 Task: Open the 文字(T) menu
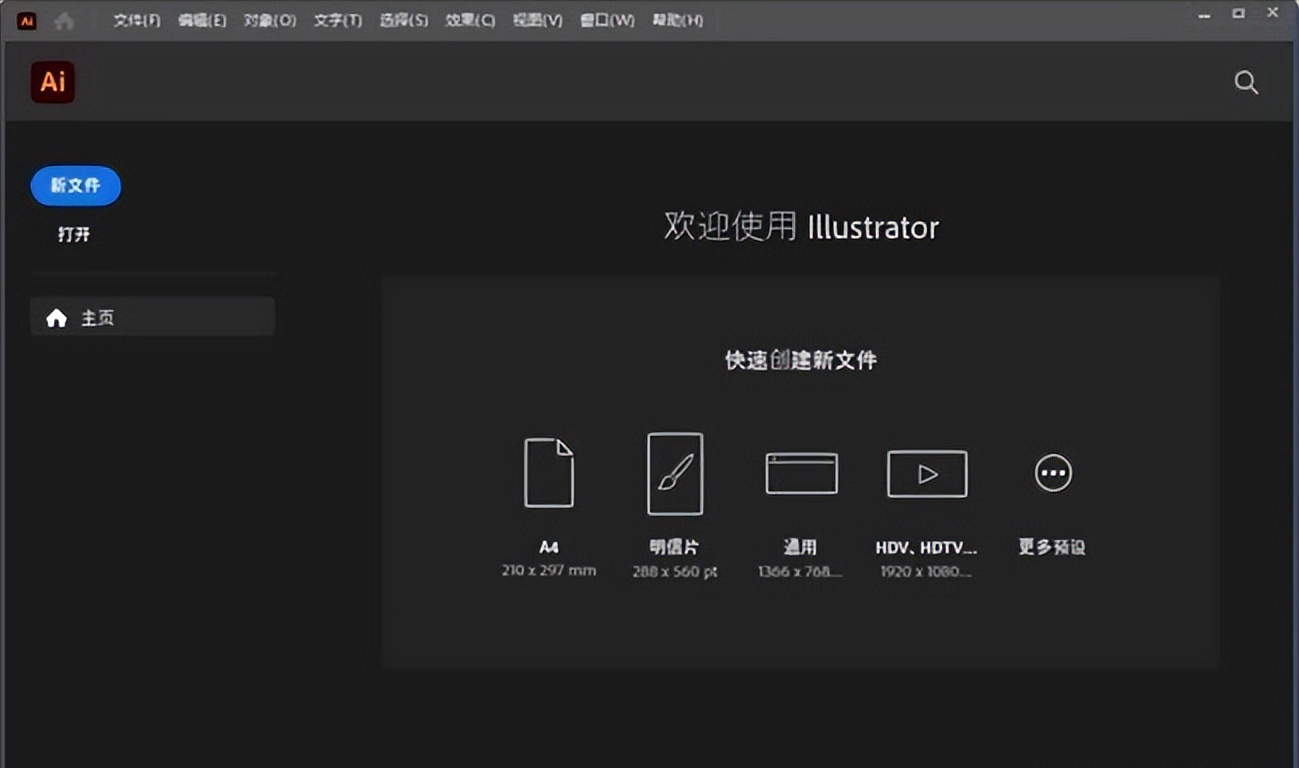click(x=338, y=20)
